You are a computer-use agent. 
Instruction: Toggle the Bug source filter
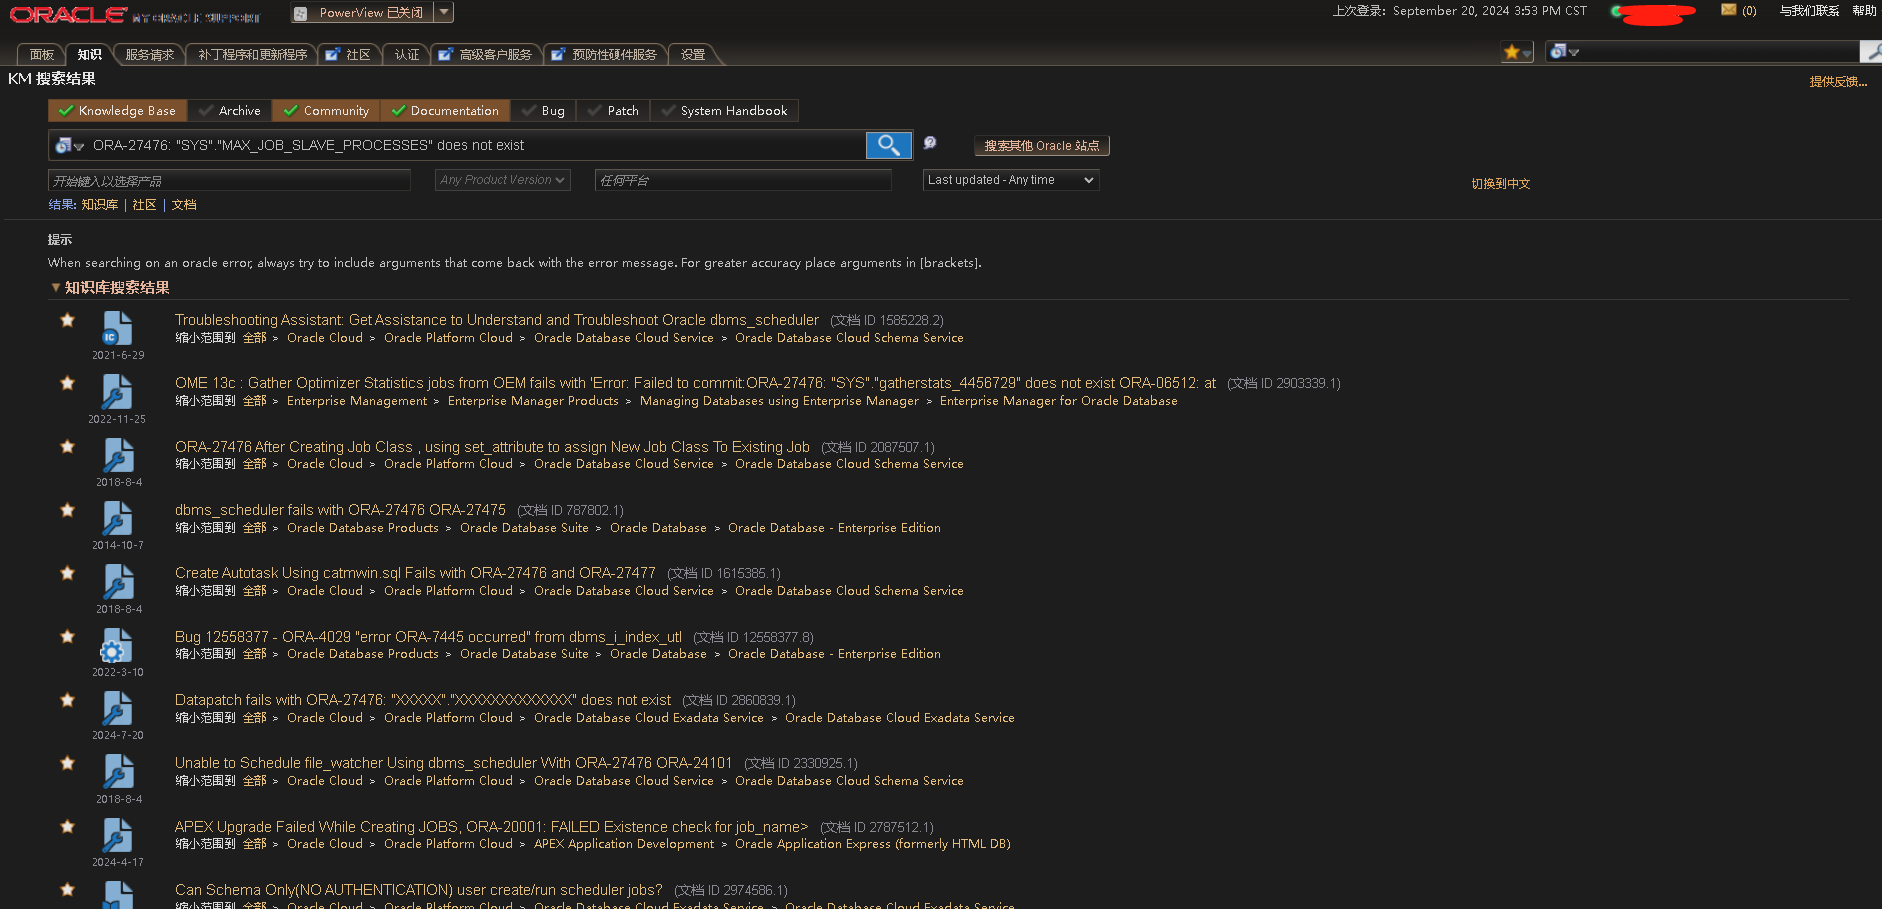(x=543, y=111)
